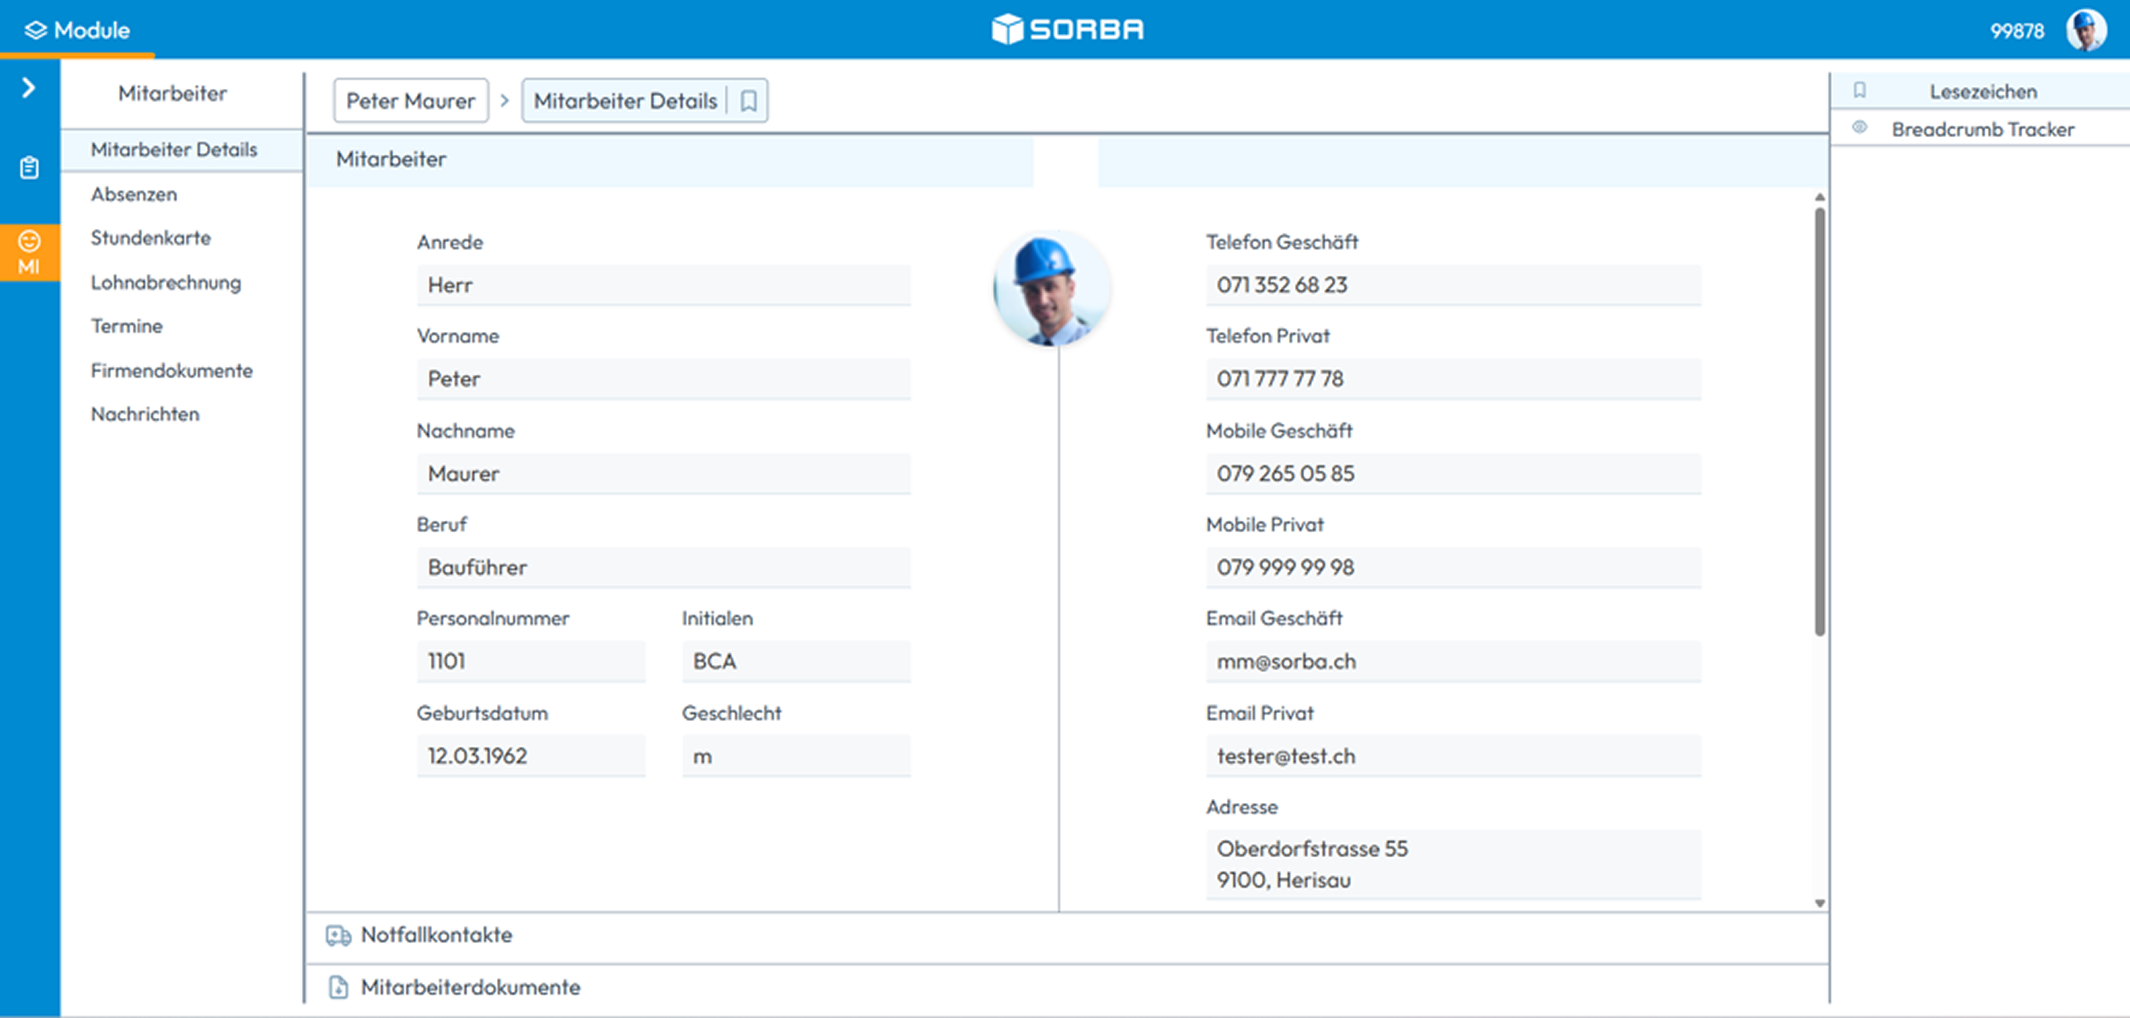The height and width of the screenshot is (1018, 2130).
Task: Click the employee profile photo
Action: 1051,288
